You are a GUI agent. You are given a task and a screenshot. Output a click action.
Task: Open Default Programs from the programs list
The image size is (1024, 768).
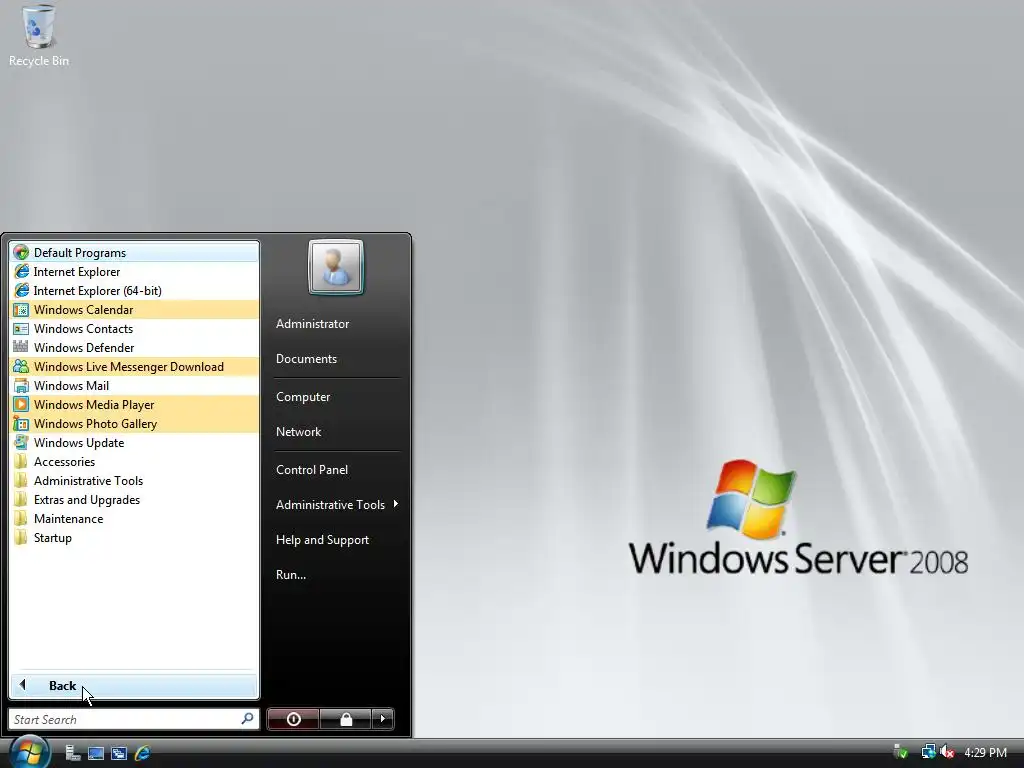pyautogui.click(x=135, y=253)
